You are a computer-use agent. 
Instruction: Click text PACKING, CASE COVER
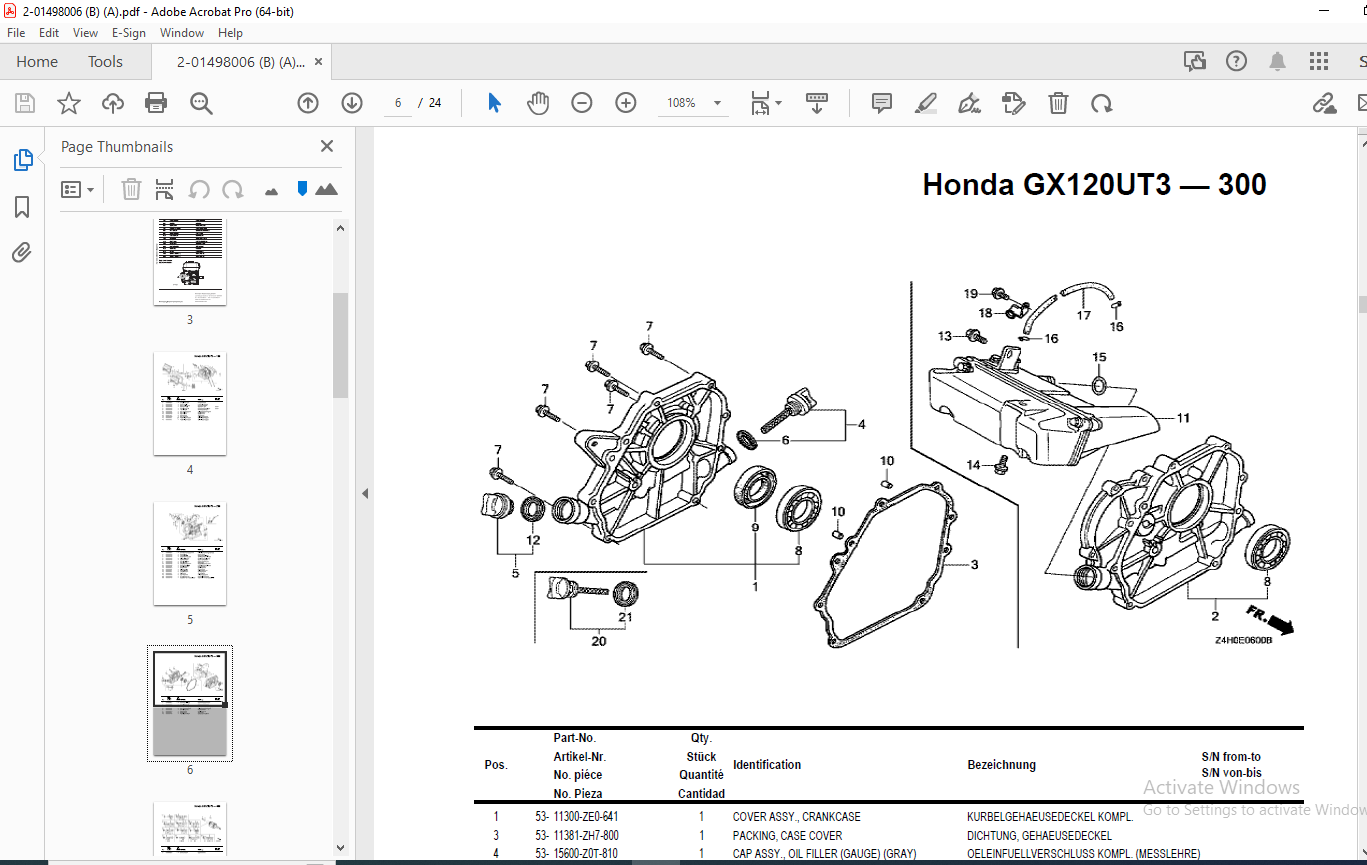(x=787, y=835)
